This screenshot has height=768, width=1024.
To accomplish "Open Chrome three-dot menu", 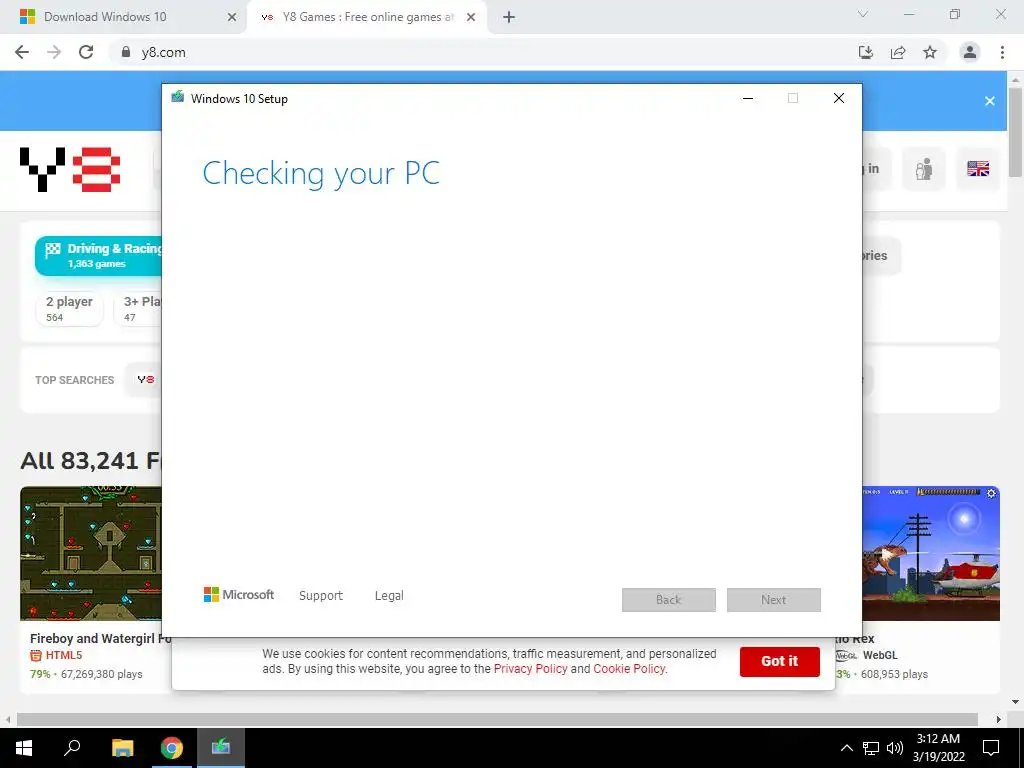I will coord(1002,52).
